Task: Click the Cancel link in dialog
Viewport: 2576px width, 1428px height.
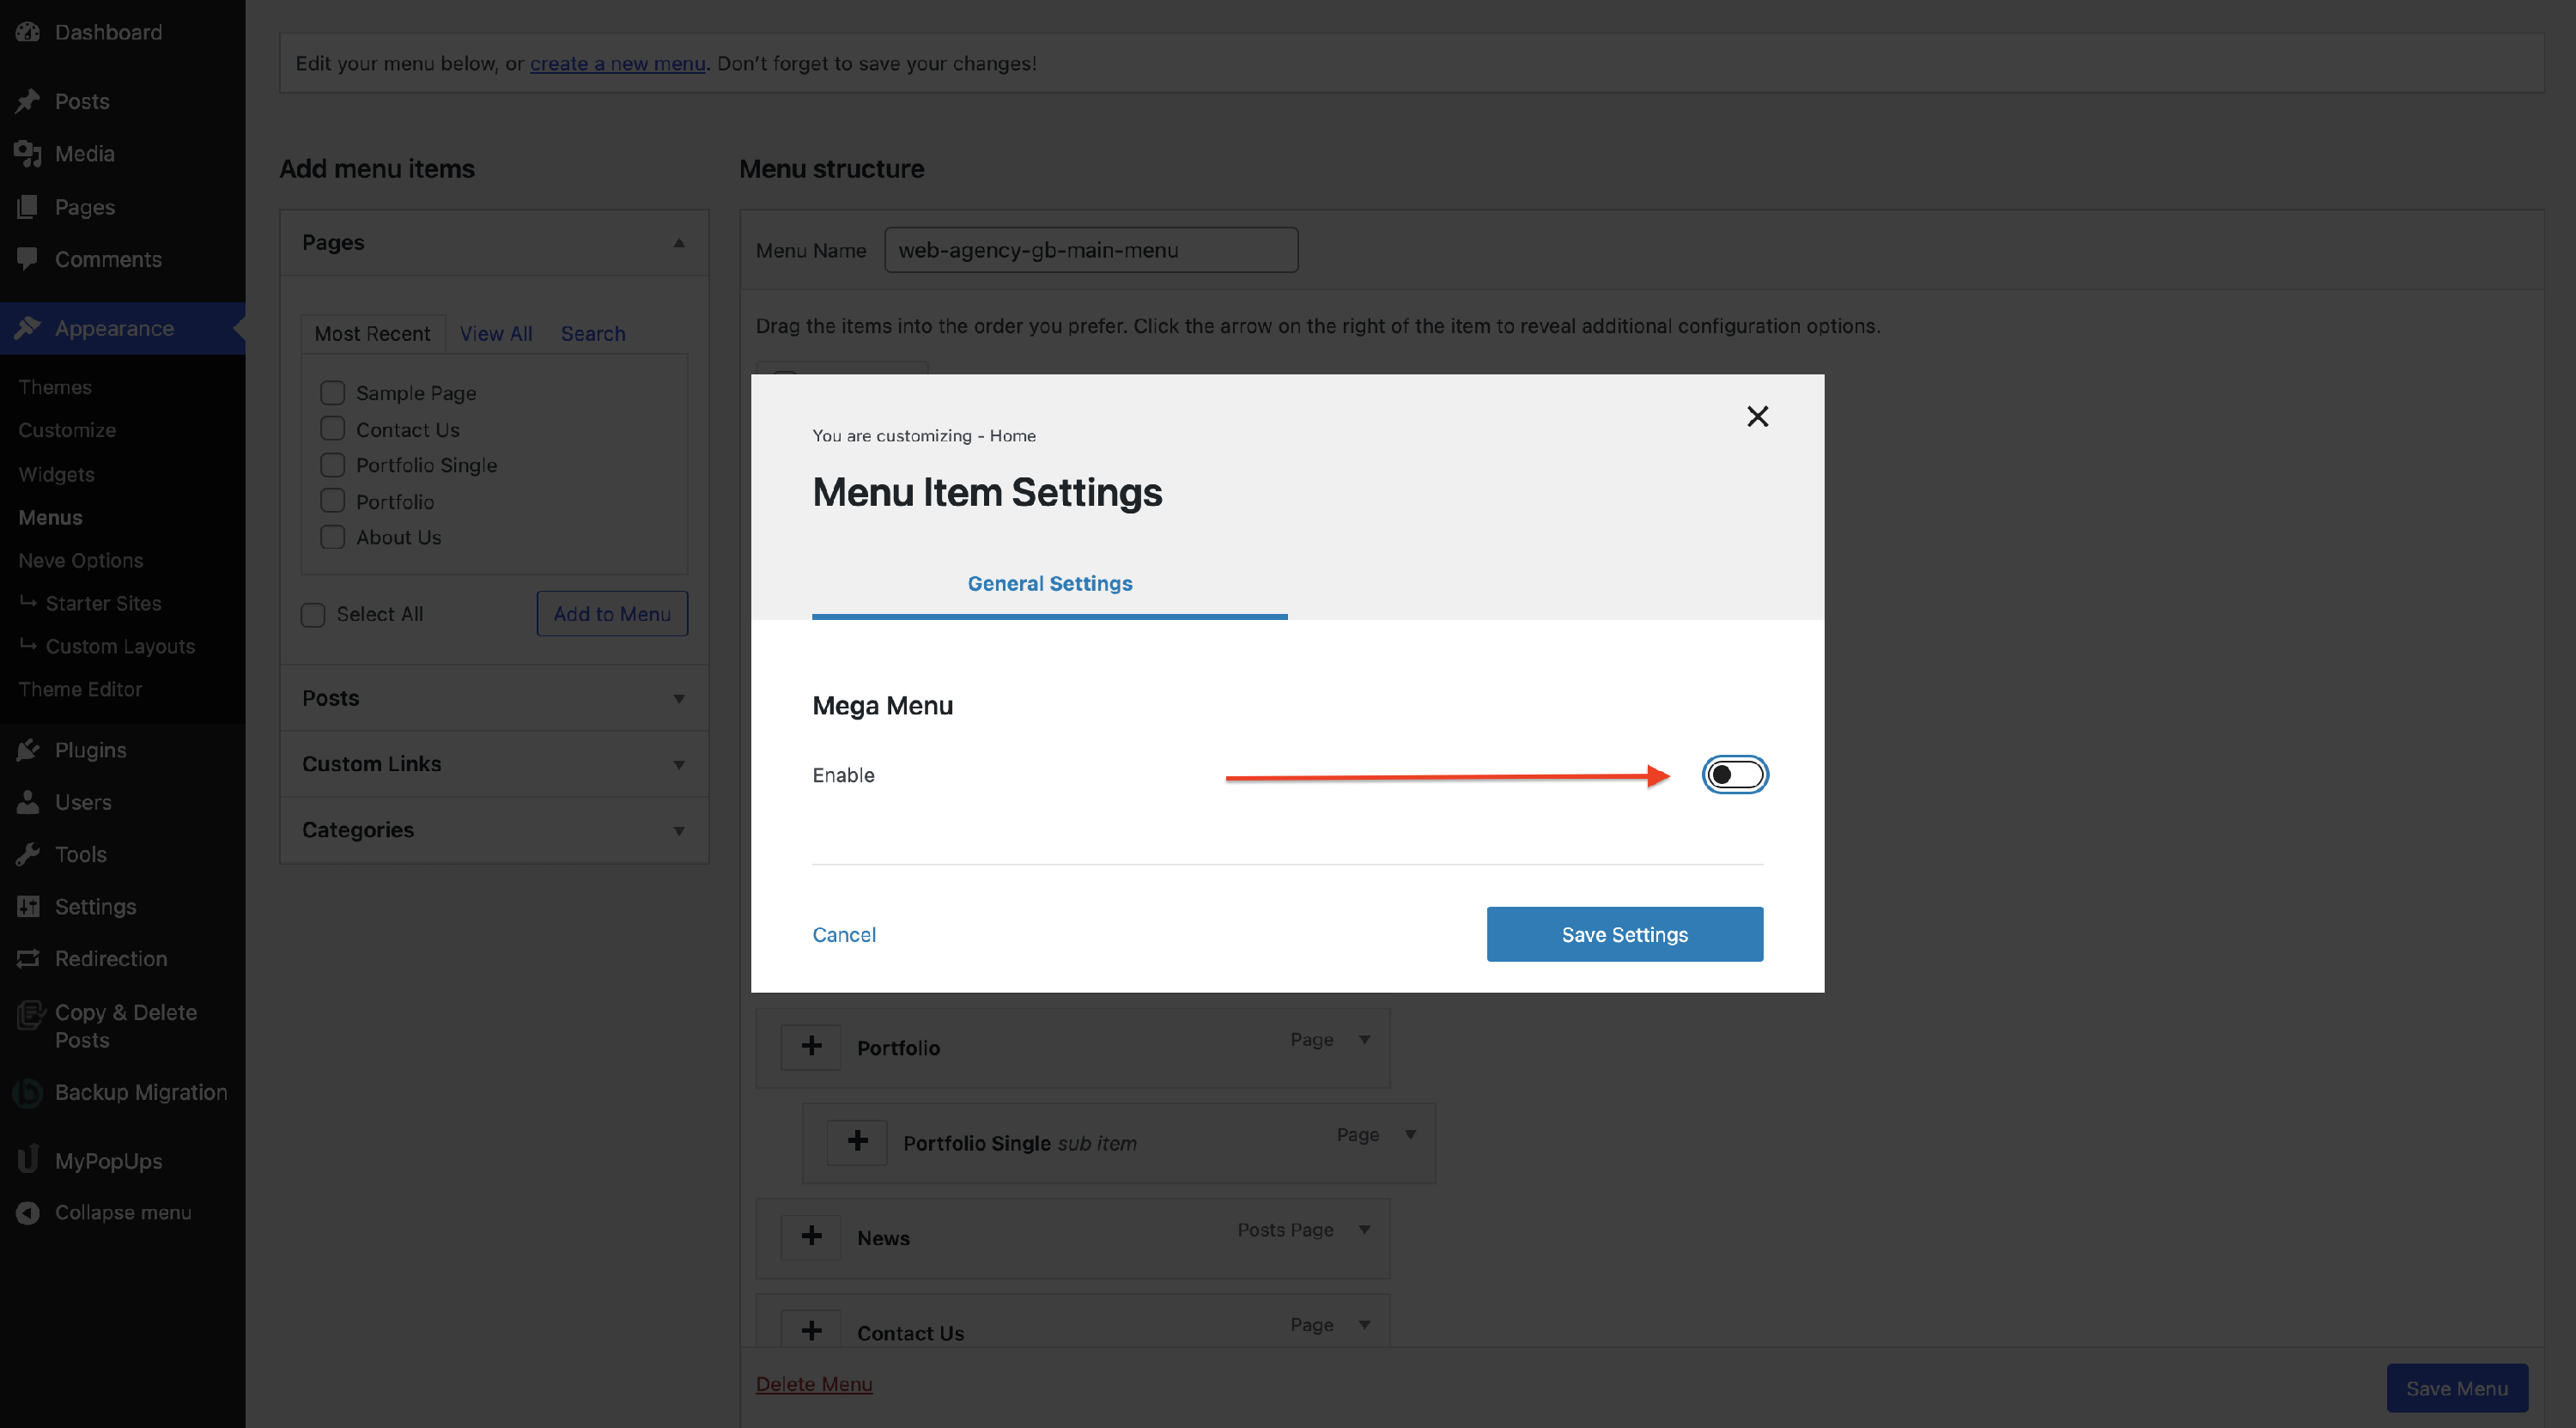Action: [843, 934]
